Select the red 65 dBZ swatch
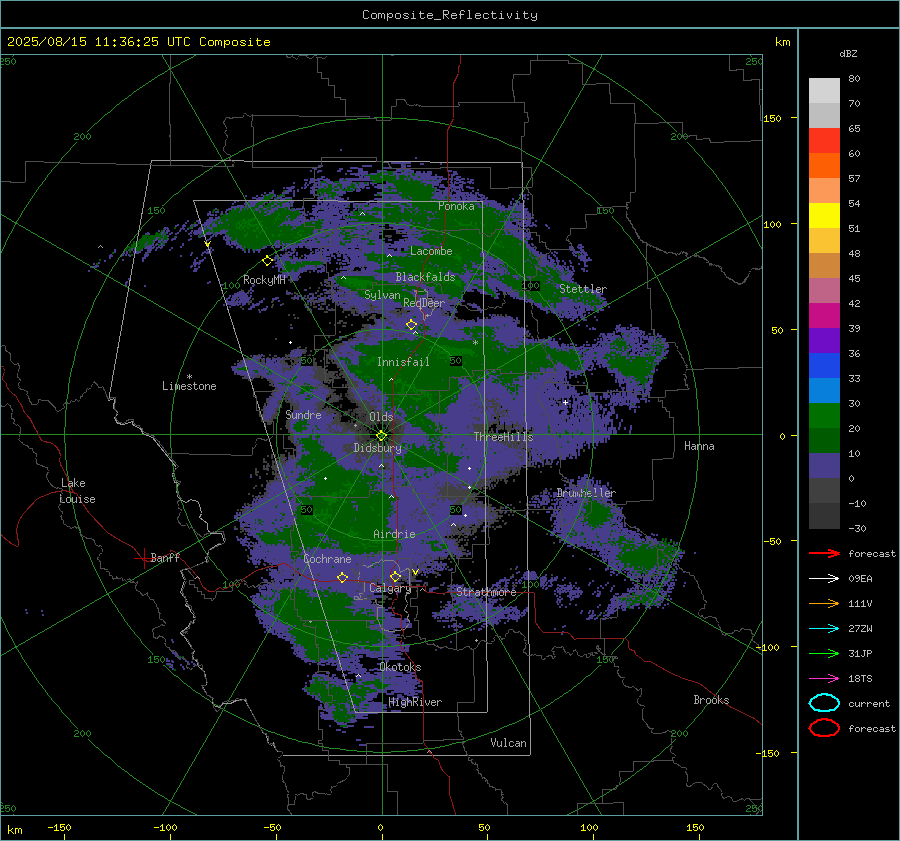This screenshot has width=900, height=841. coord(824,141)
